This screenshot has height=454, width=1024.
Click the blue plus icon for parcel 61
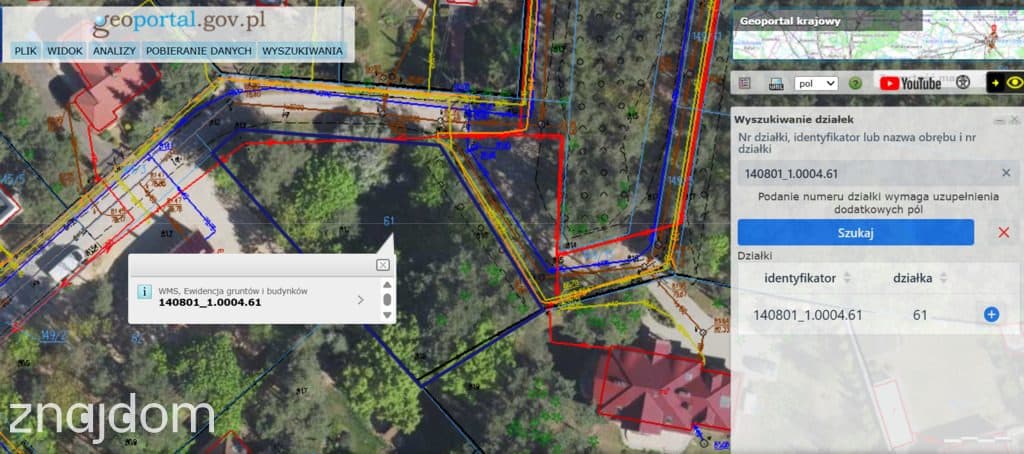coord(991,315)
